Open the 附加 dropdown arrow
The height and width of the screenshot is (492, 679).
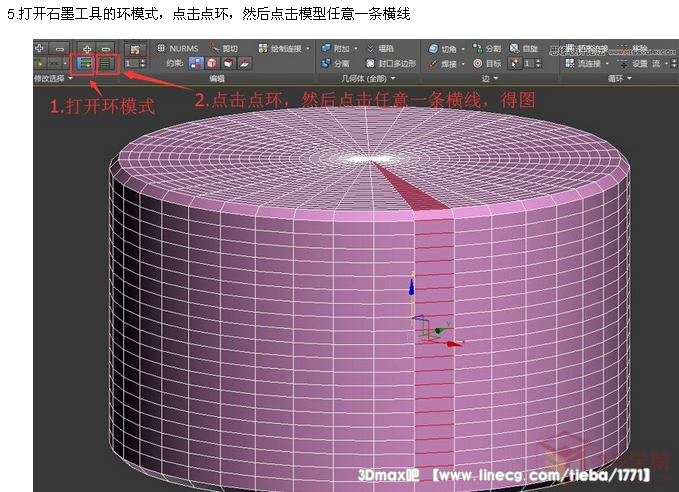point(356,49)
